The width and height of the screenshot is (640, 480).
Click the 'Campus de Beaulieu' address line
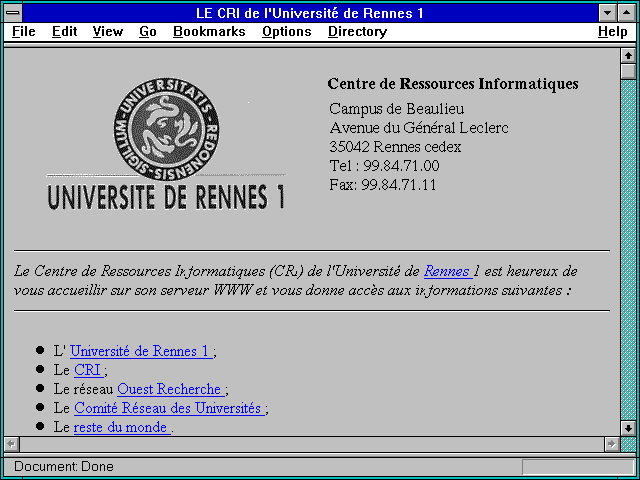pyautogui.click(x=397, y=109)
